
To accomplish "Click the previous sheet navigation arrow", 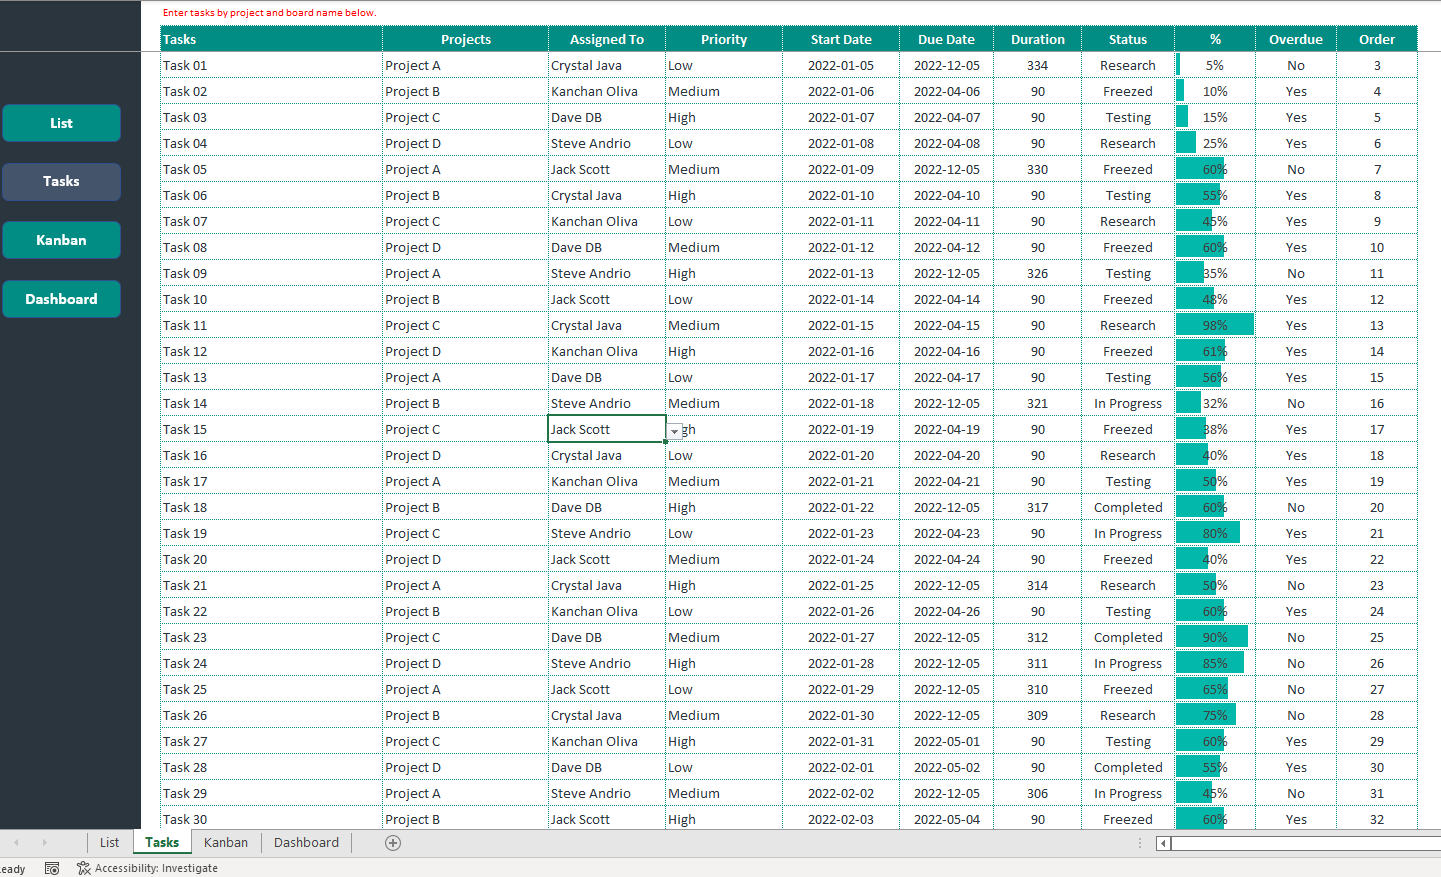I will click(16, 843).
